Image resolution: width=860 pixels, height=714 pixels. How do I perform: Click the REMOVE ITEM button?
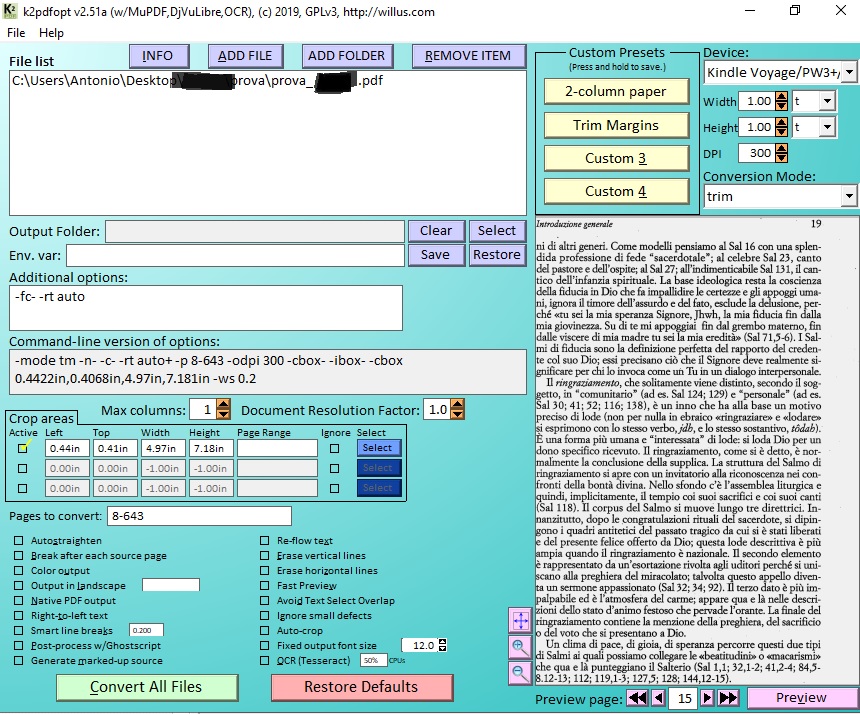tap(468, 56)
